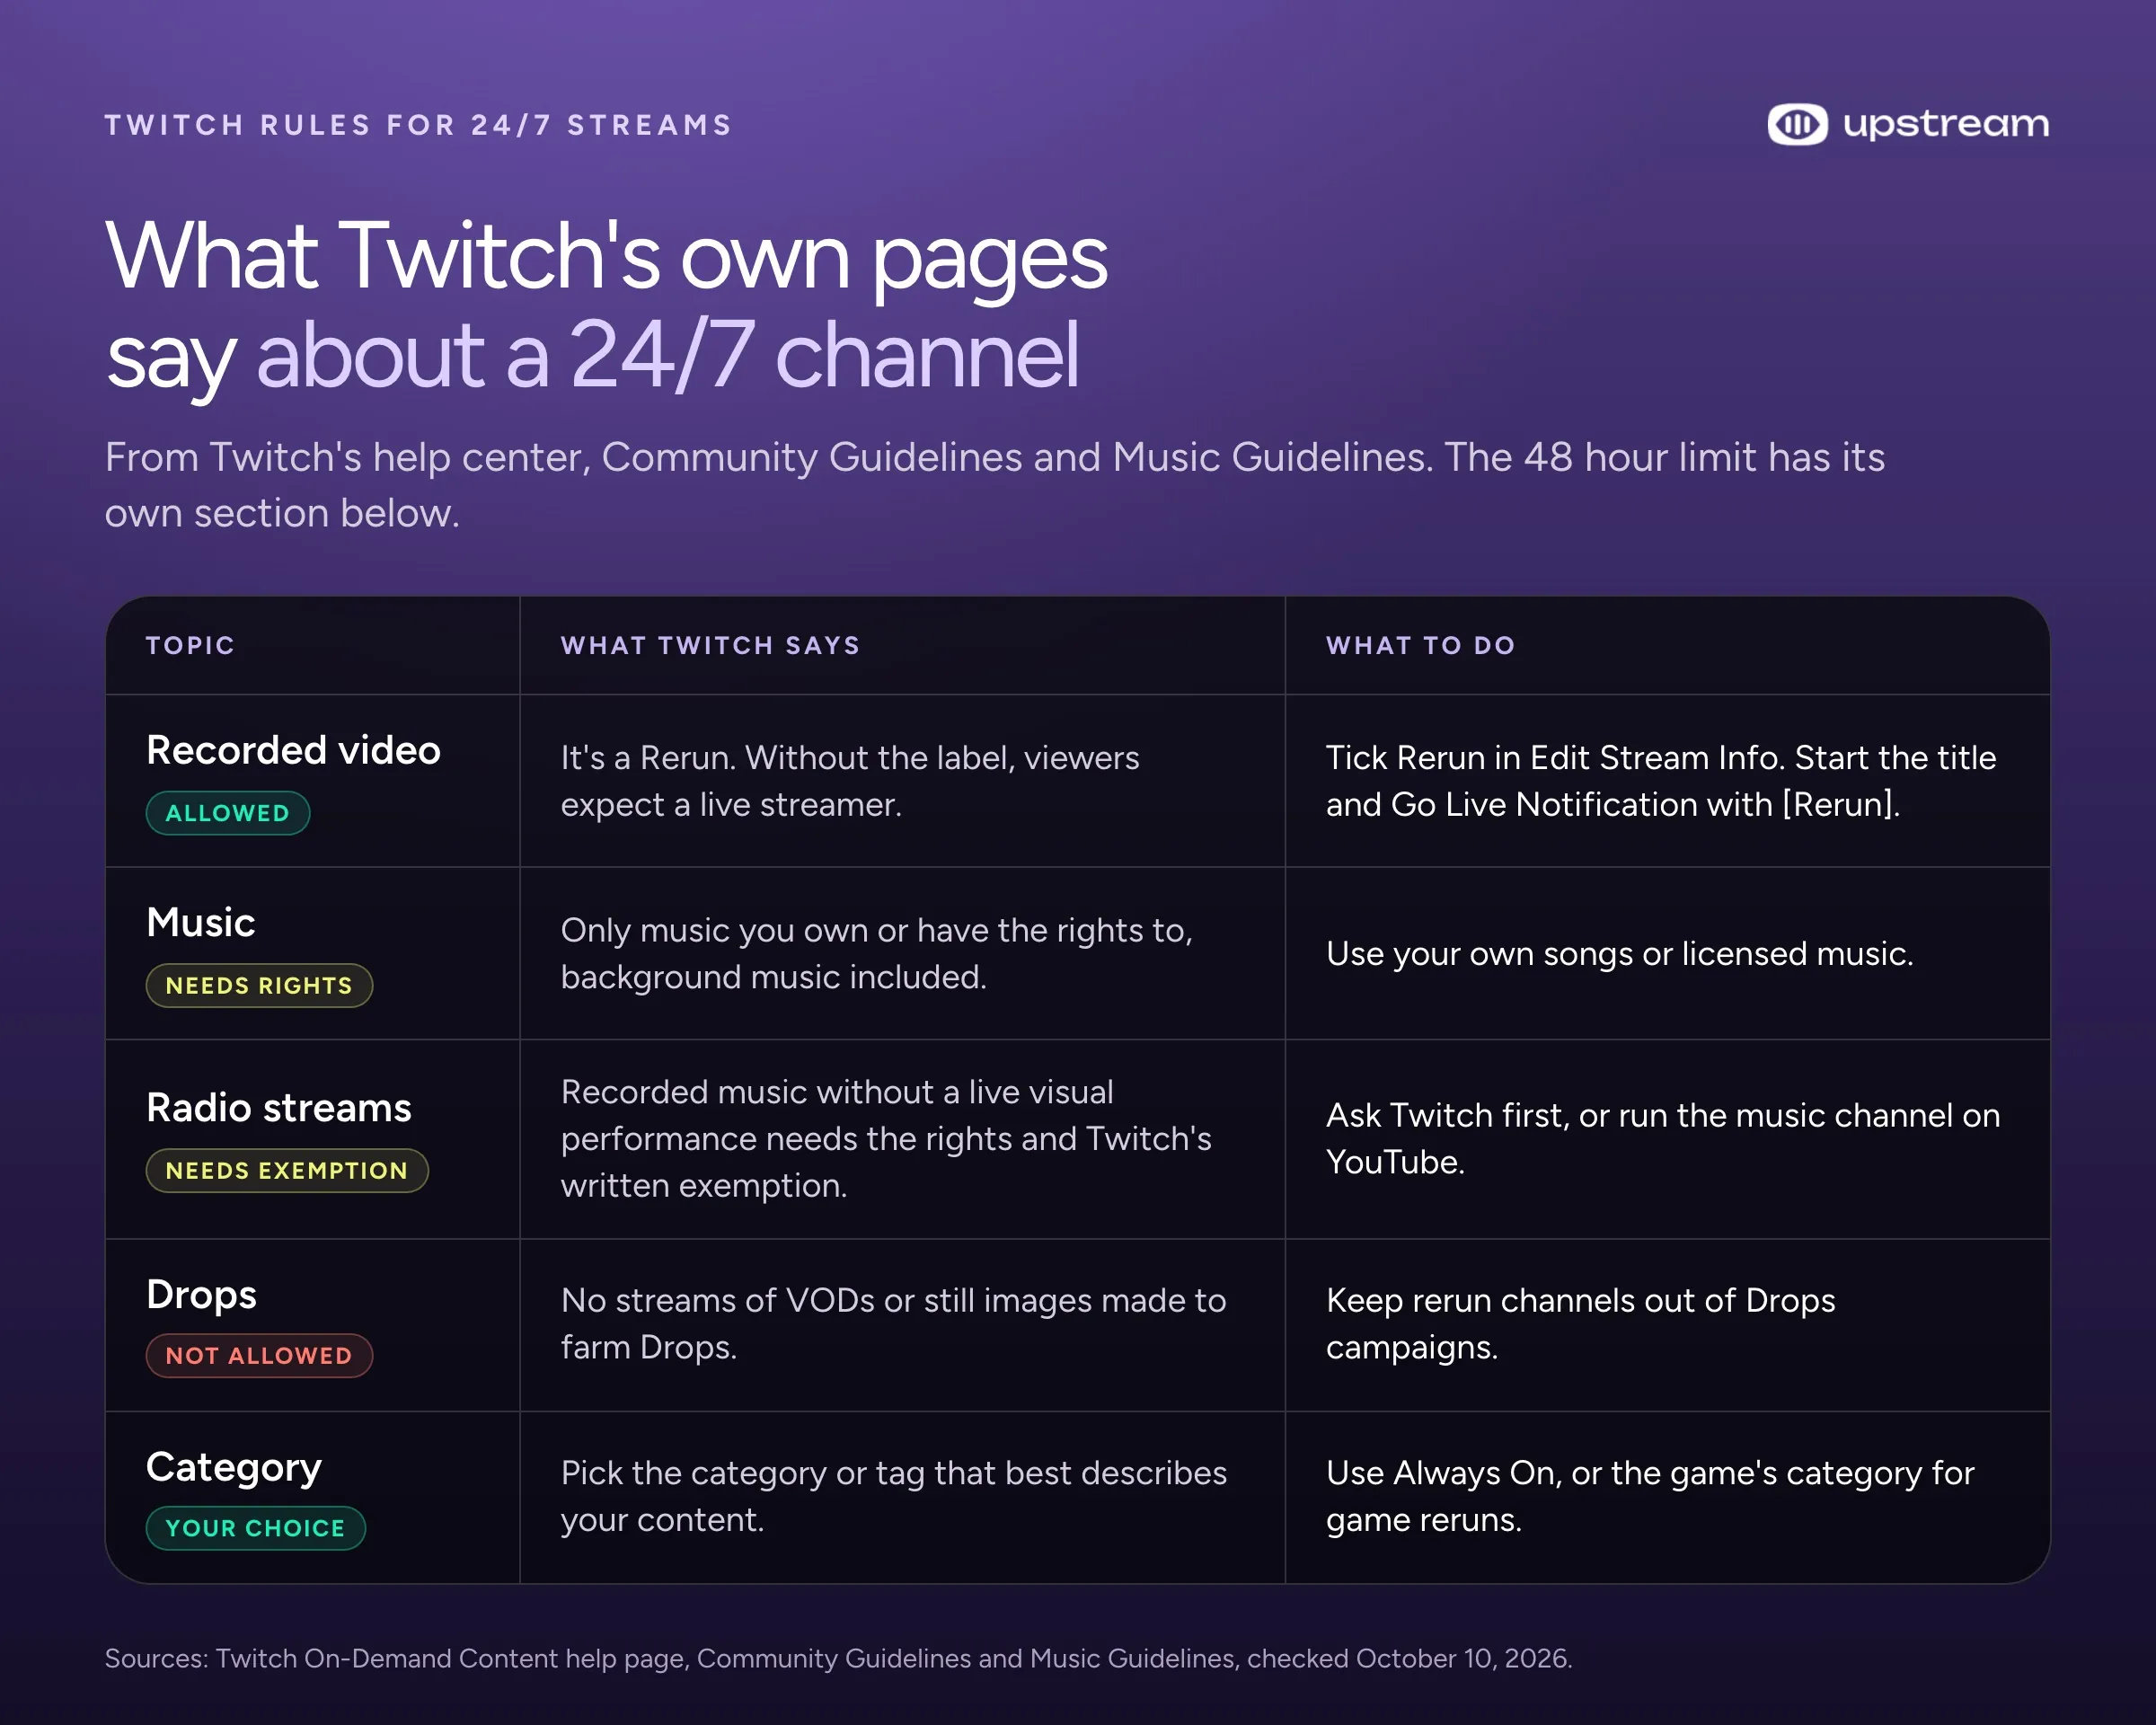Click the YOUR CHOICE badge

[x=255, y=1528]
